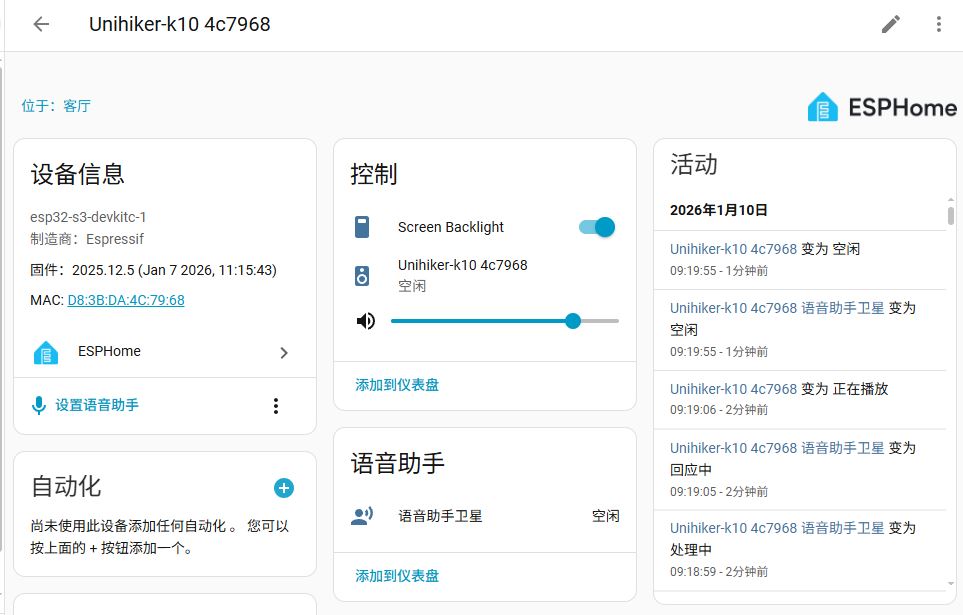Screen dimensions: 963x615
Task: Click the microphone icon next to 设置语音助手
Action: coord(39,406)
